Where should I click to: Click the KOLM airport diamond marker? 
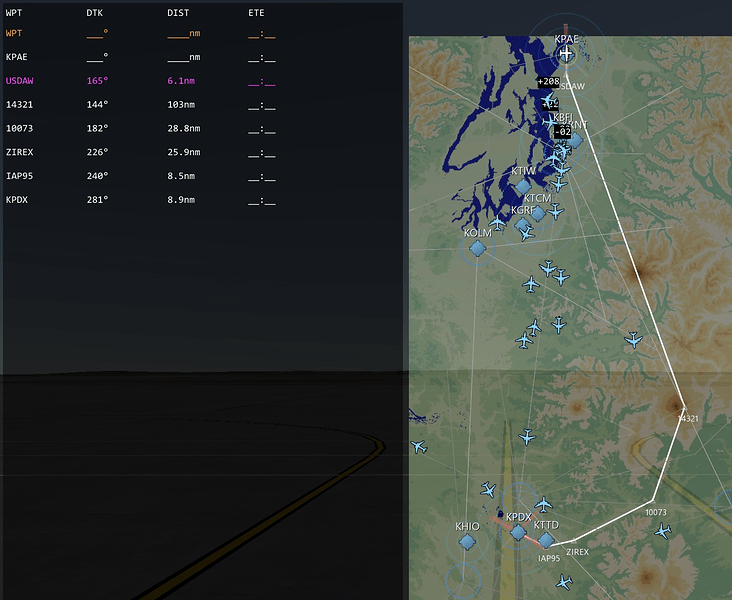pyautogui.click(x=477, y=248)
